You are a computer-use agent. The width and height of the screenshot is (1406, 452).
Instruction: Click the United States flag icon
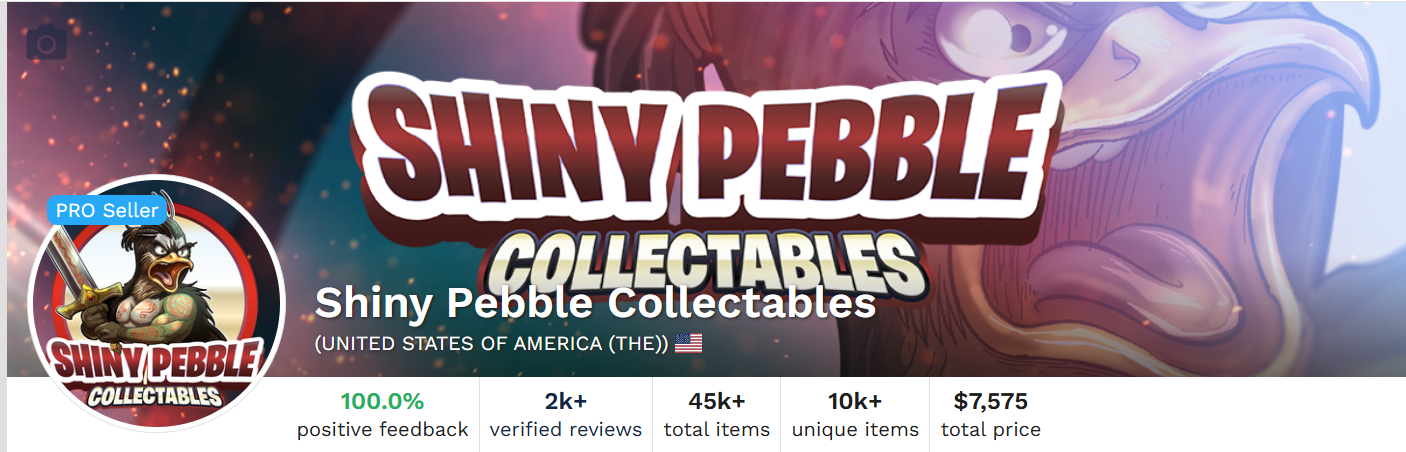688,344
